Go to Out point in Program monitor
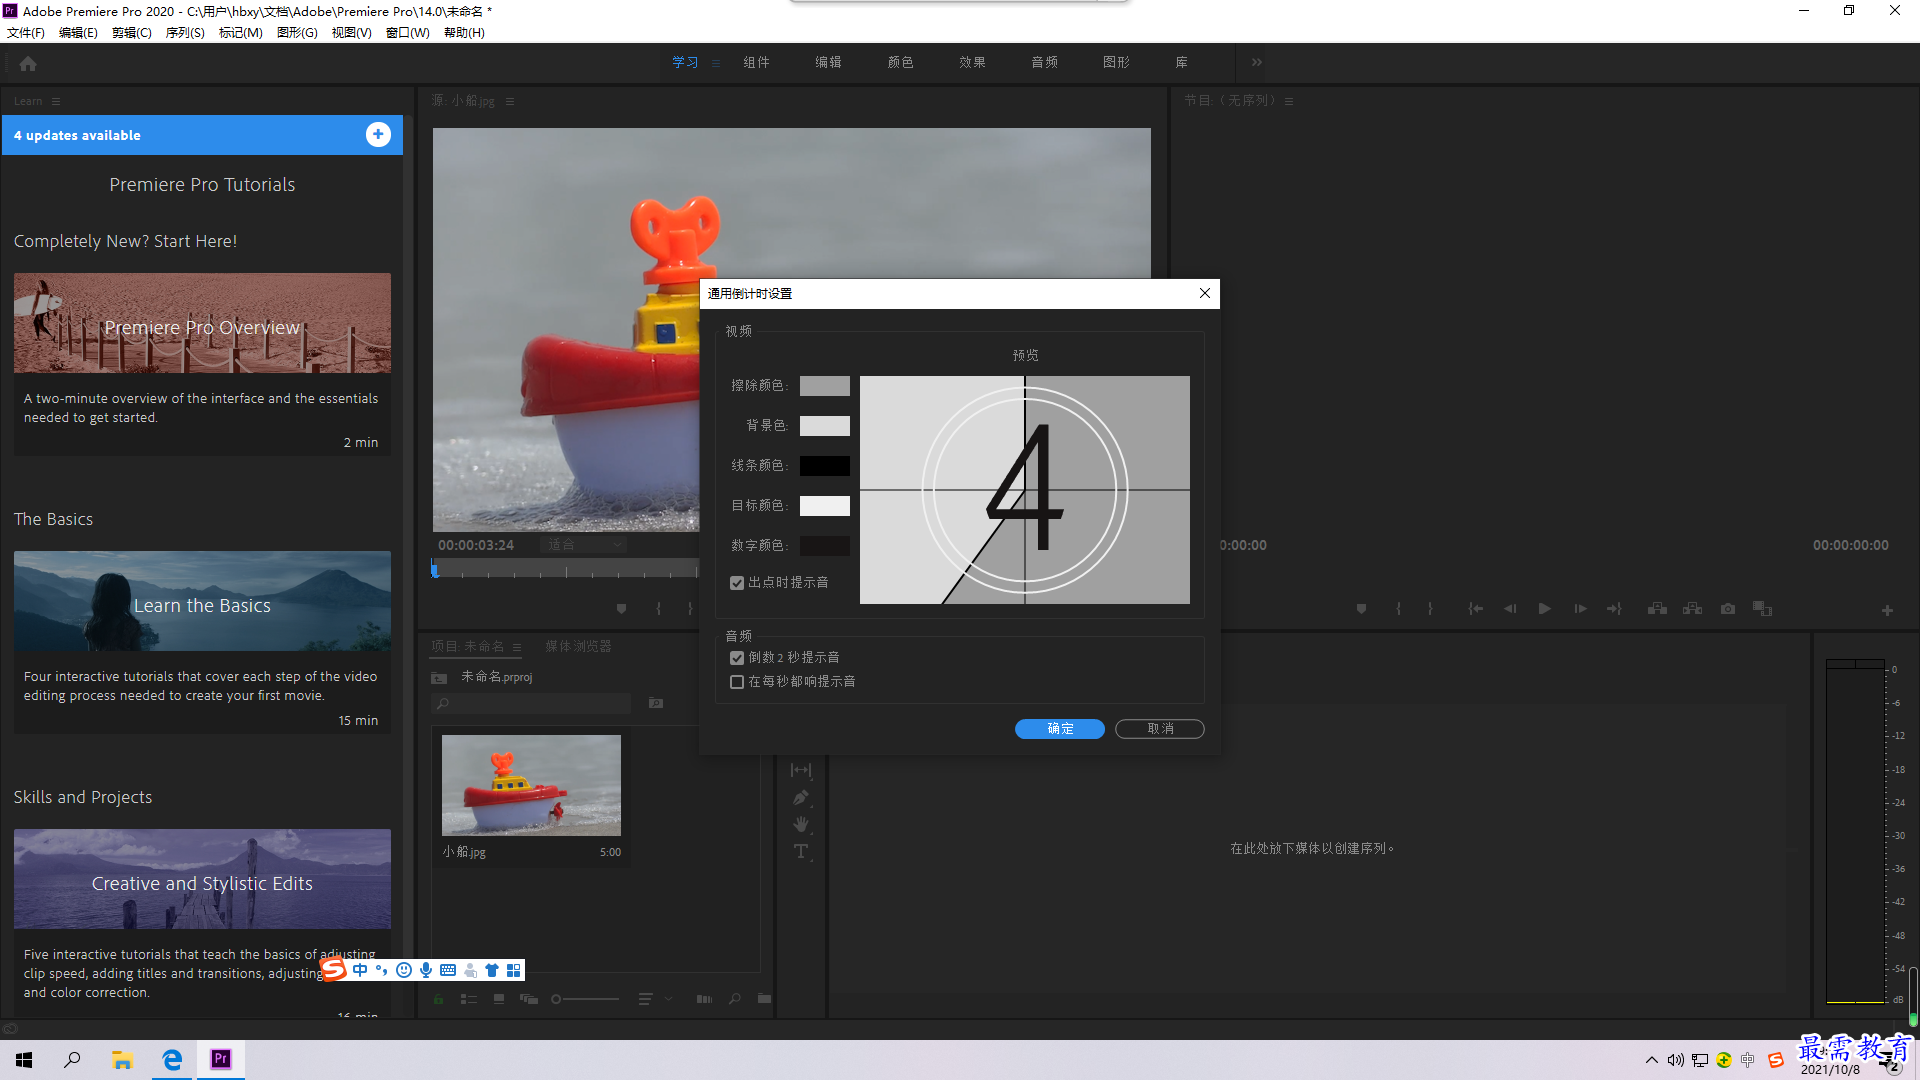 pyautogui.click(x=1614, y=609)
